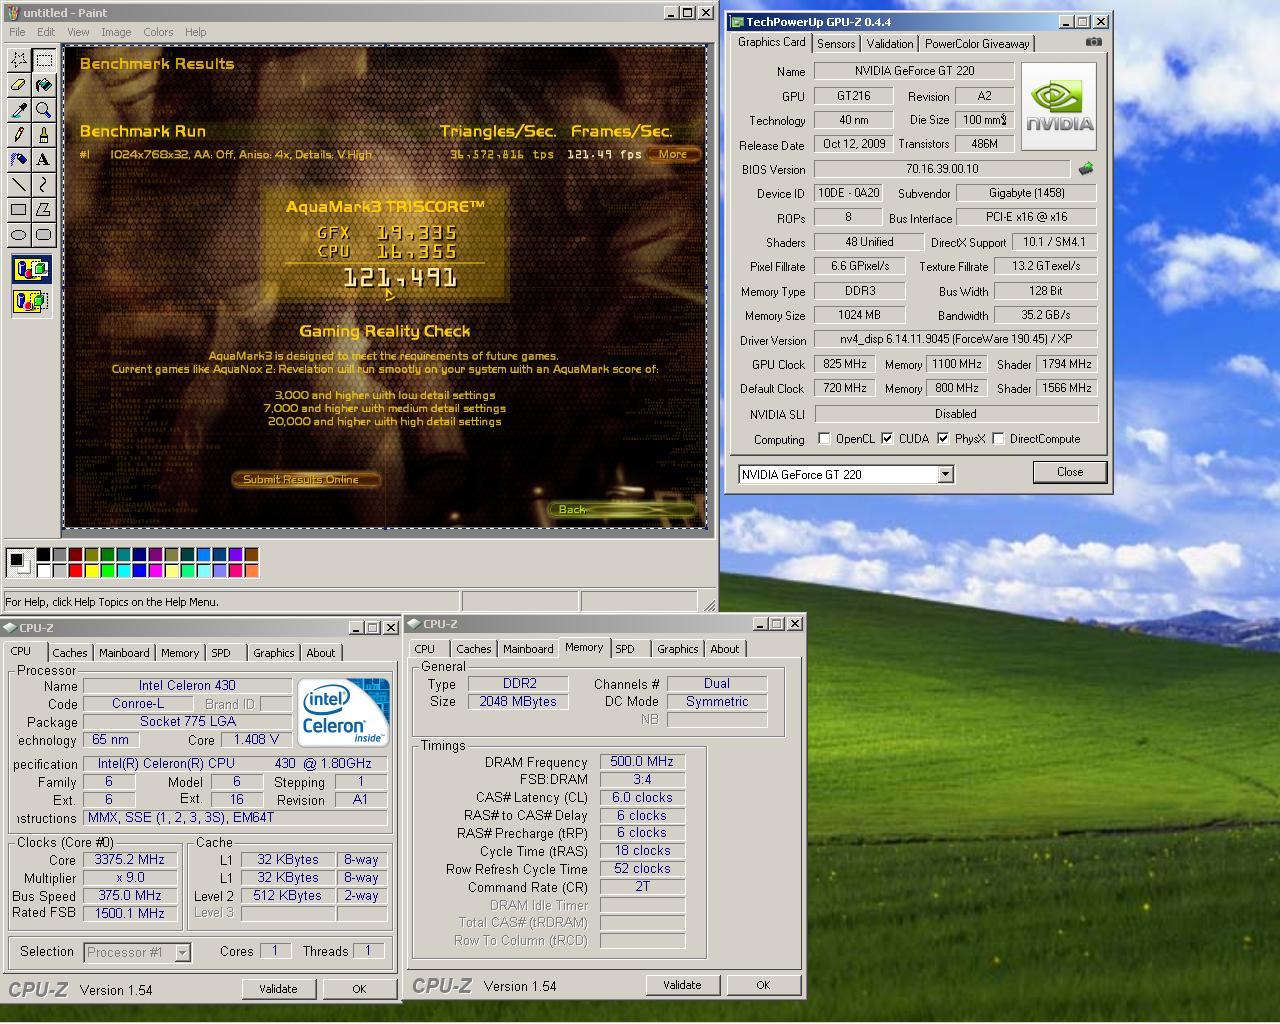Choose the opaque selection option icon
This screenshot has width=1280, height=1024.
pos(31,269)
